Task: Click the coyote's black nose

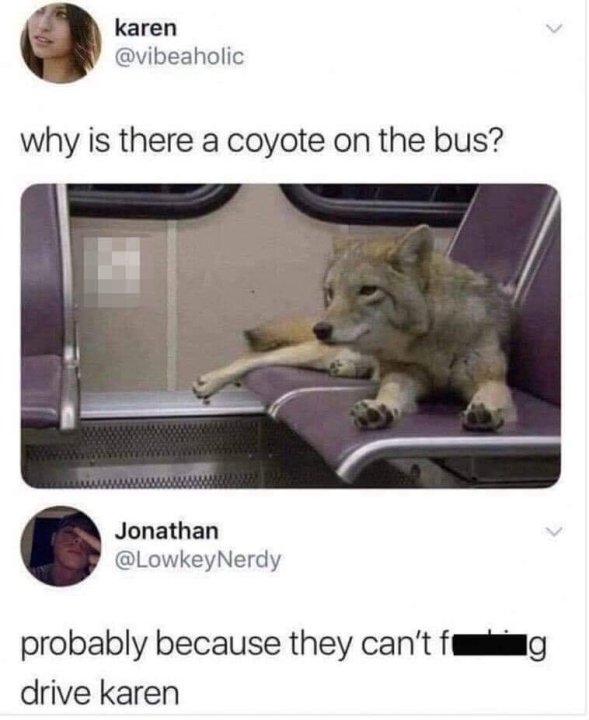Action: pos(323,330)
